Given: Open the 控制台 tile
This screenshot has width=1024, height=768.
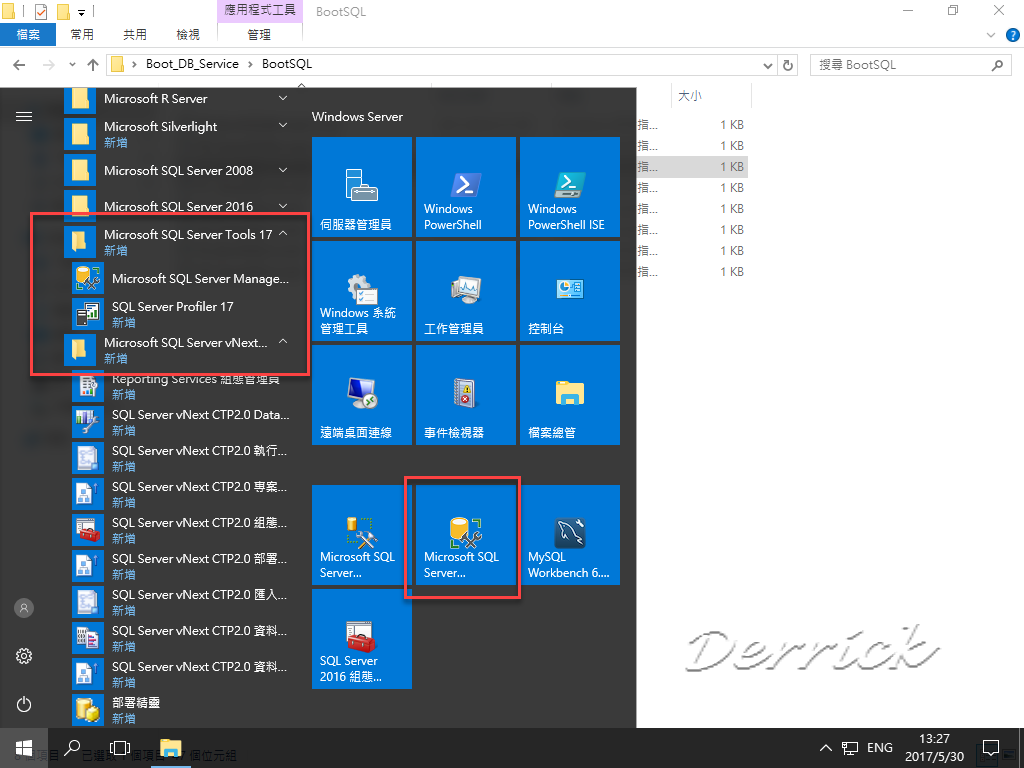Looking at the screenshot, I should (x=569, y=291).
